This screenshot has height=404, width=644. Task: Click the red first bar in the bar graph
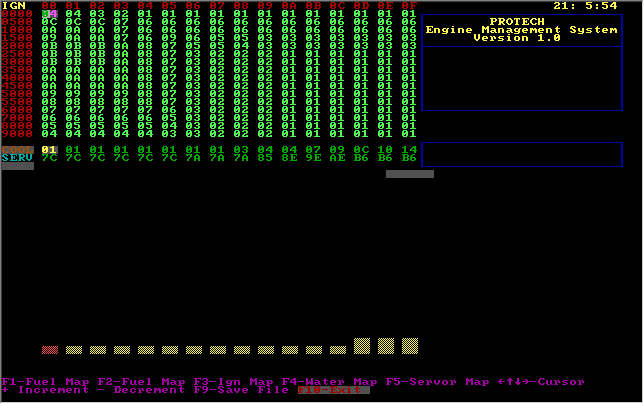(49, 350)
